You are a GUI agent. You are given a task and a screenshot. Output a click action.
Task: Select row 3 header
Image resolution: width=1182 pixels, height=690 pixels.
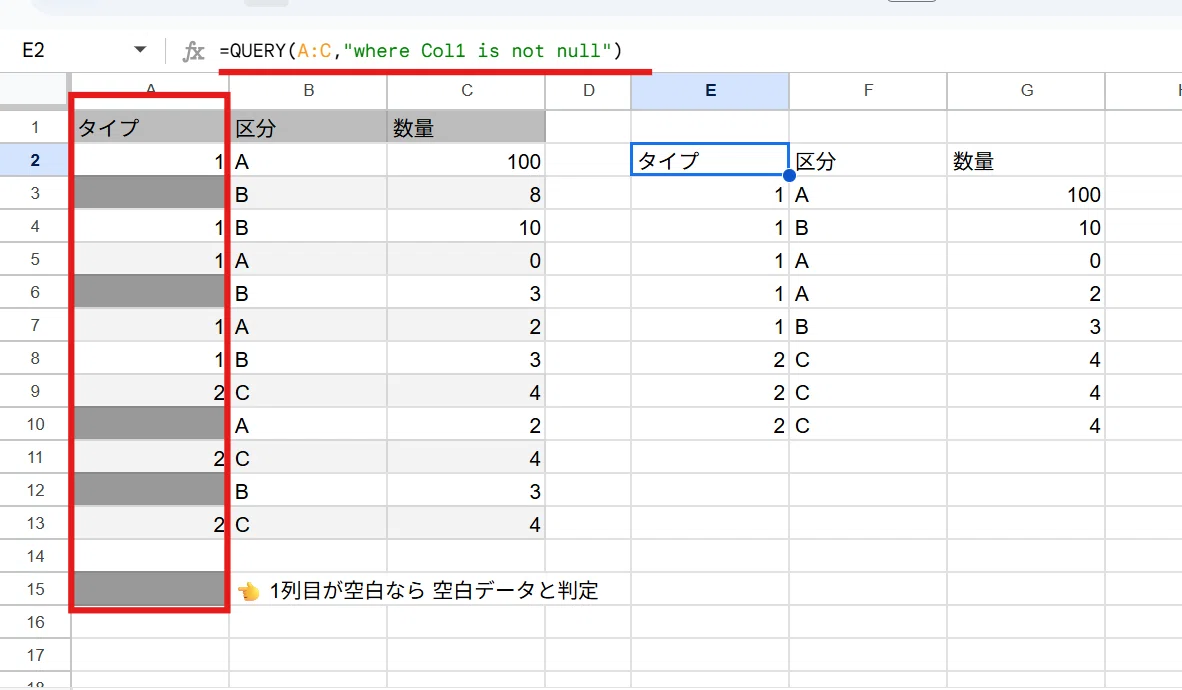pyautogui.click(x=35, y=193)
